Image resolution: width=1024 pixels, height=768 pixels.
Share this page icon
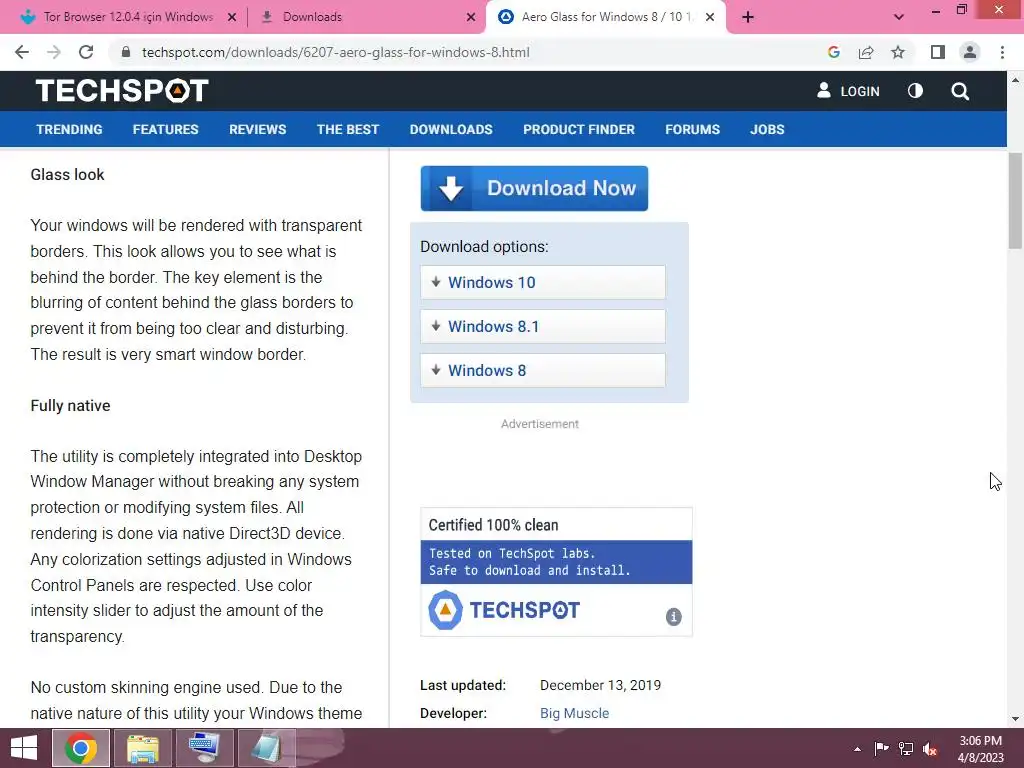866,52
